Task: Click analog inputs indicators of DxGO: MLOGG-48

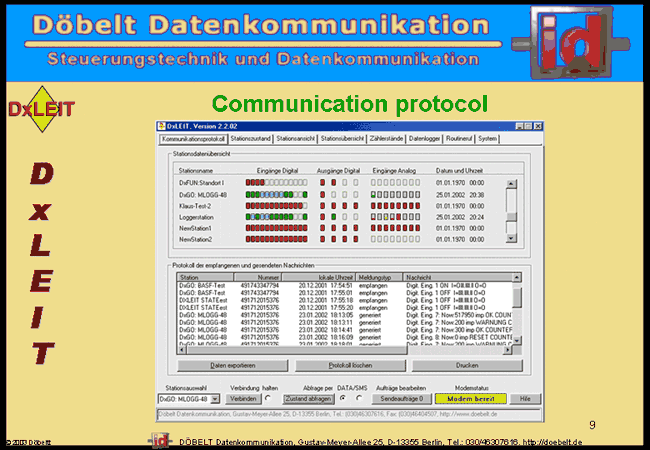Action: (x=395, y=195)
